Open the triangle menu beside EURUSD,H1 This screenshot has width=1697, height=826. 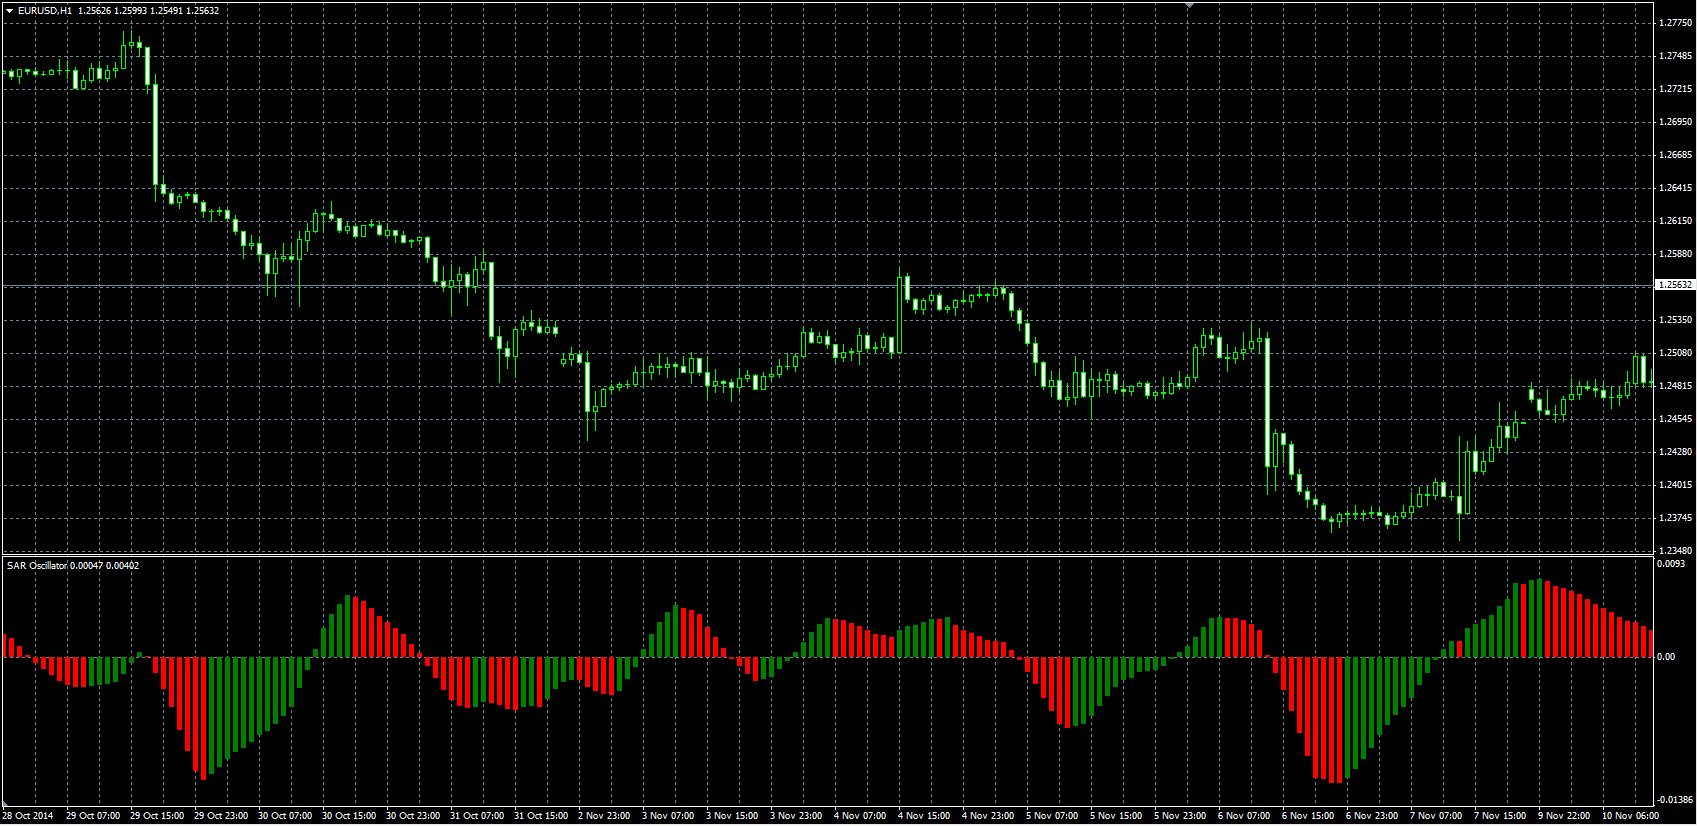coord(10,10)
